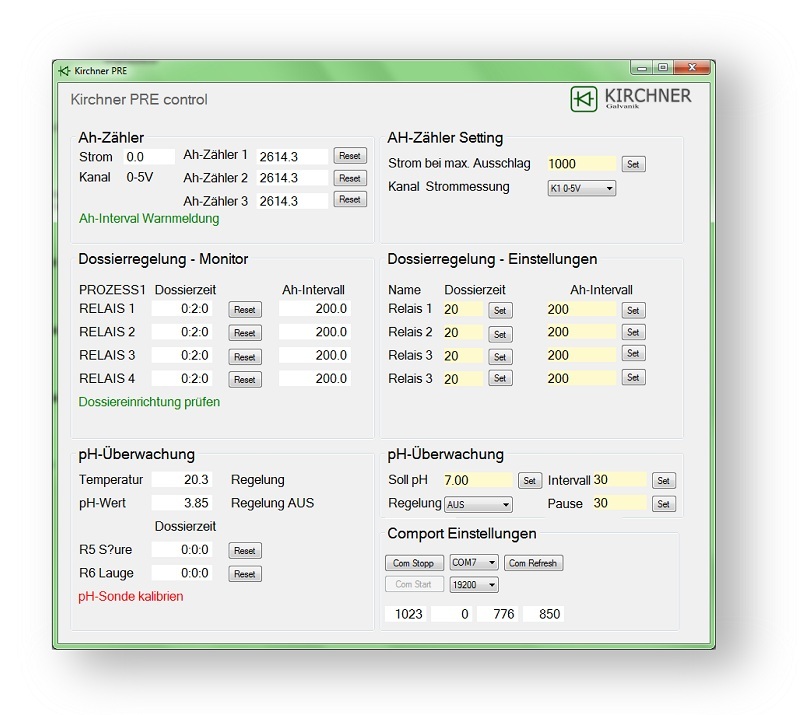Click the pH Intervall input field

pyautogui.click(x=619, y=481)
